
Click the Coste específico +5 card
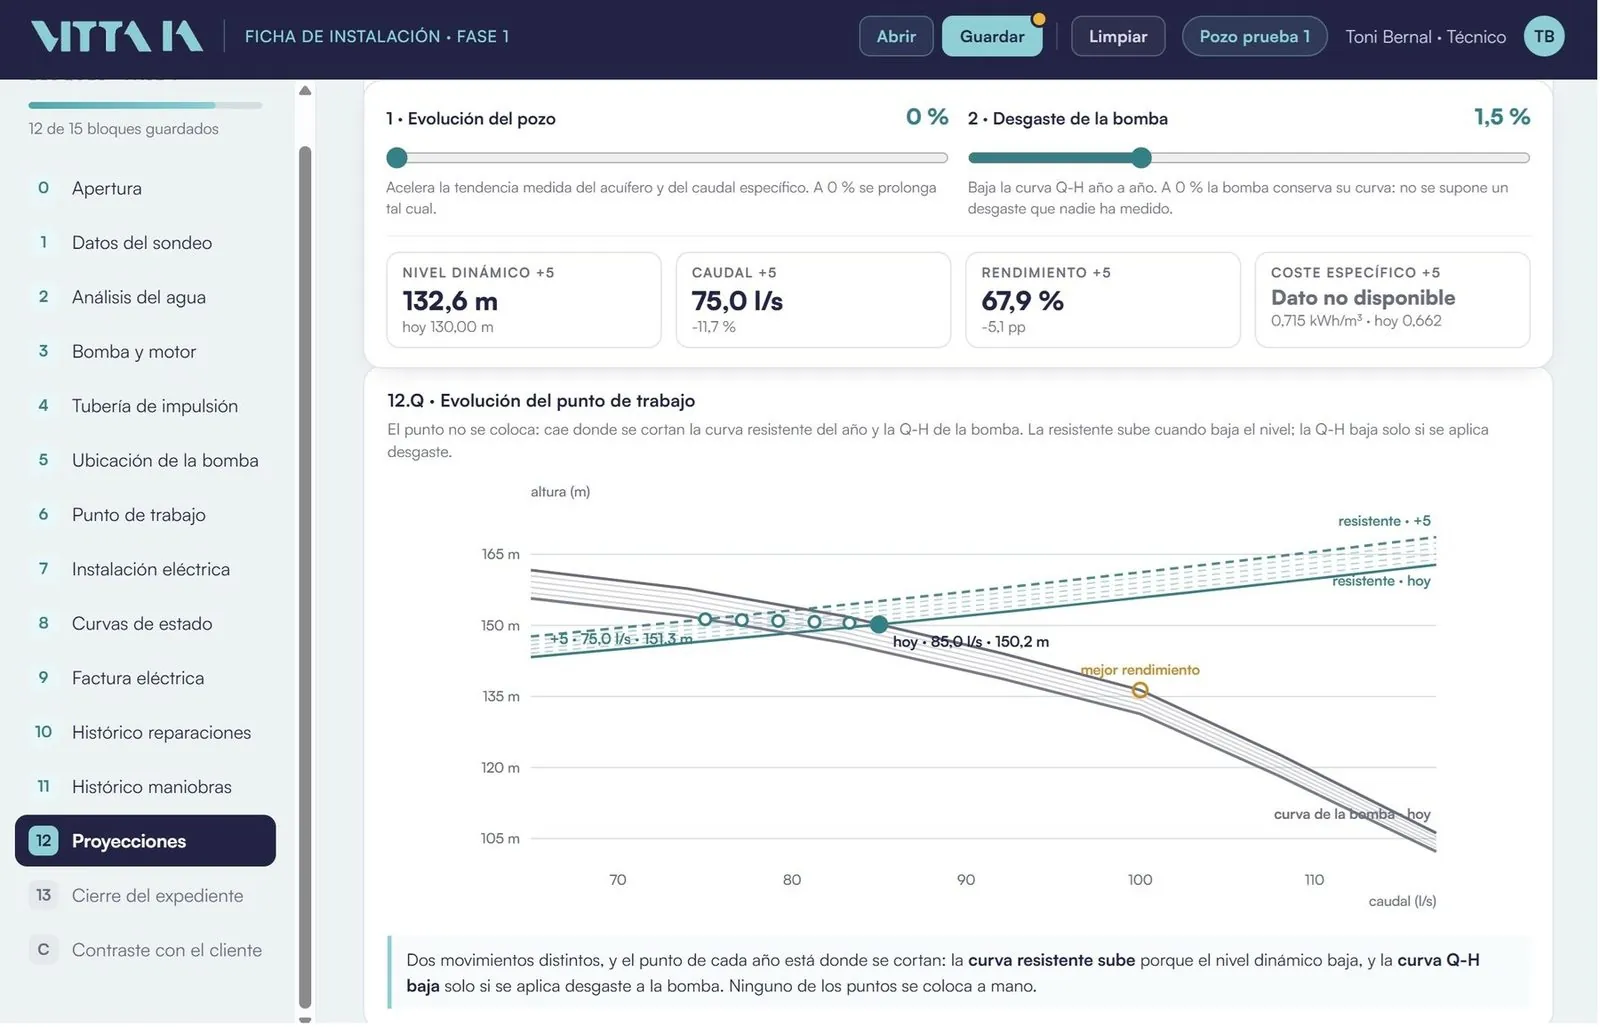pos(1392,300)
